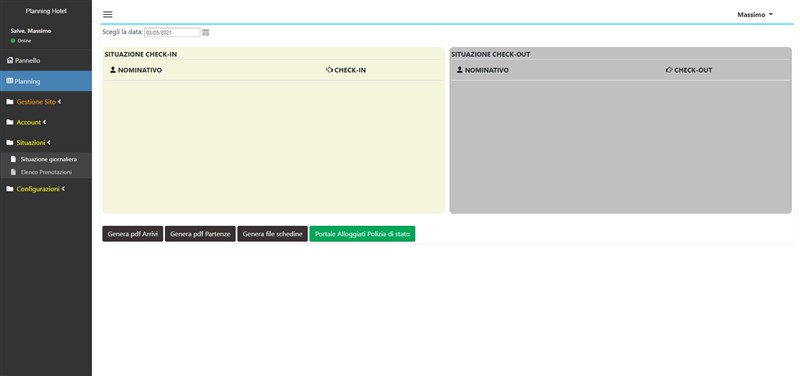800x376 pixels.
Task: Click Portale Alloggiati Polizia di stato button
Action: pos(362,234)
